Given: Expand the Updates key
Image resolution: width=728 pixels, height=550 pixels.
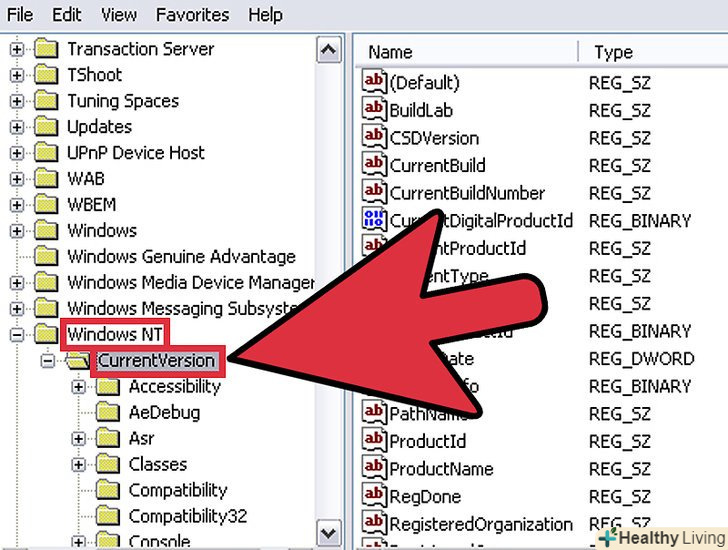Looking at the screenshot, I should point(17,127).
